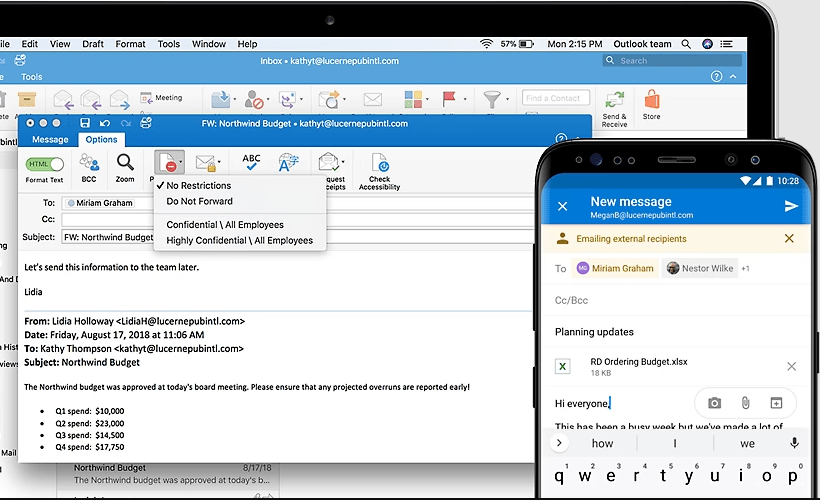Screen dimensions: 820x500
Task: Expand the Follow Up flag dropdown arrow
Action: click(x=465, y=99)
